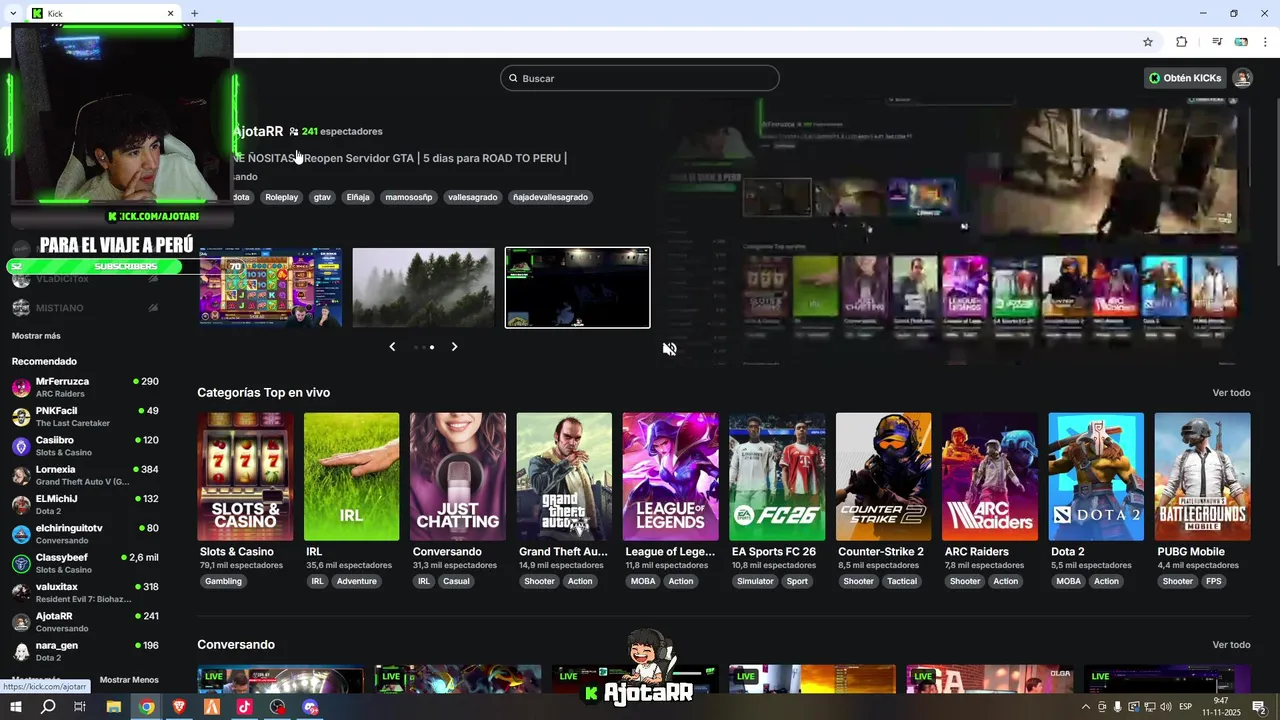Open the Classybeef channel avatar
Image resolution: width=1280 pixels, height=720 pixels.
coord(21,563)
